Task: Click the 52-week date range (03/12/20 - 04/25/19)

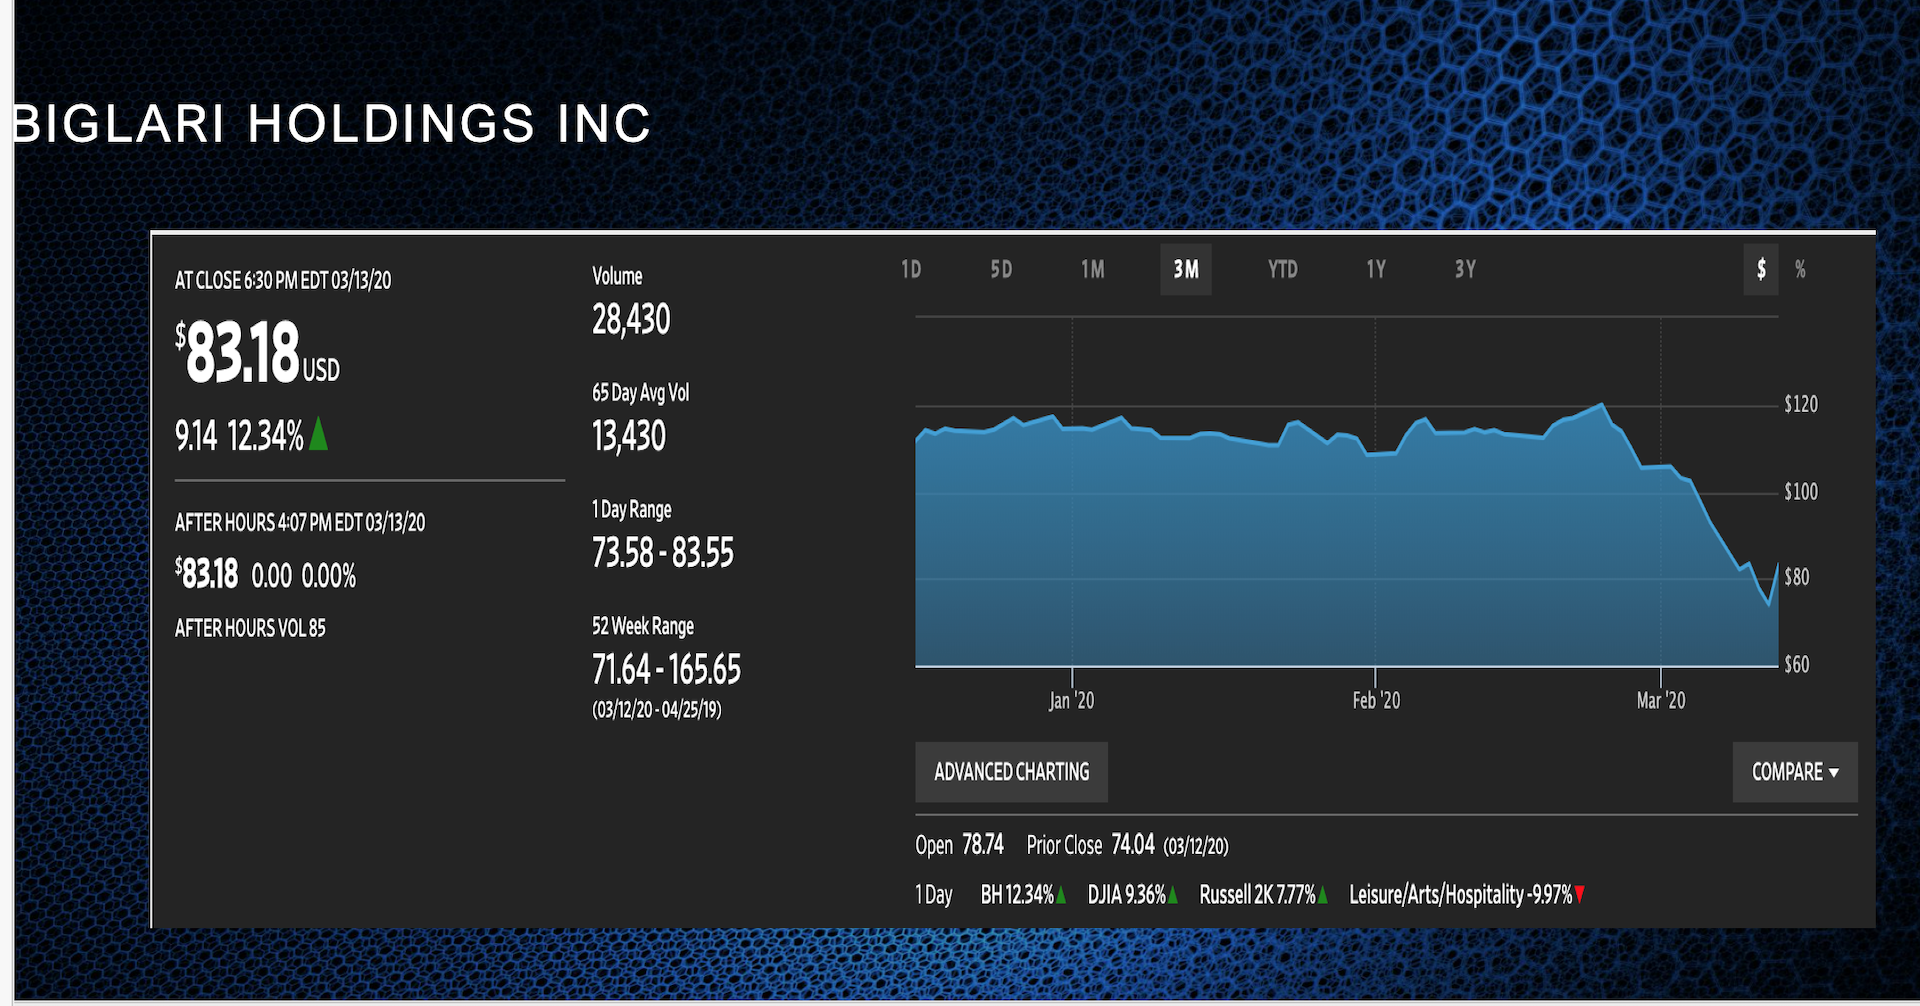Action: (657, 710)
